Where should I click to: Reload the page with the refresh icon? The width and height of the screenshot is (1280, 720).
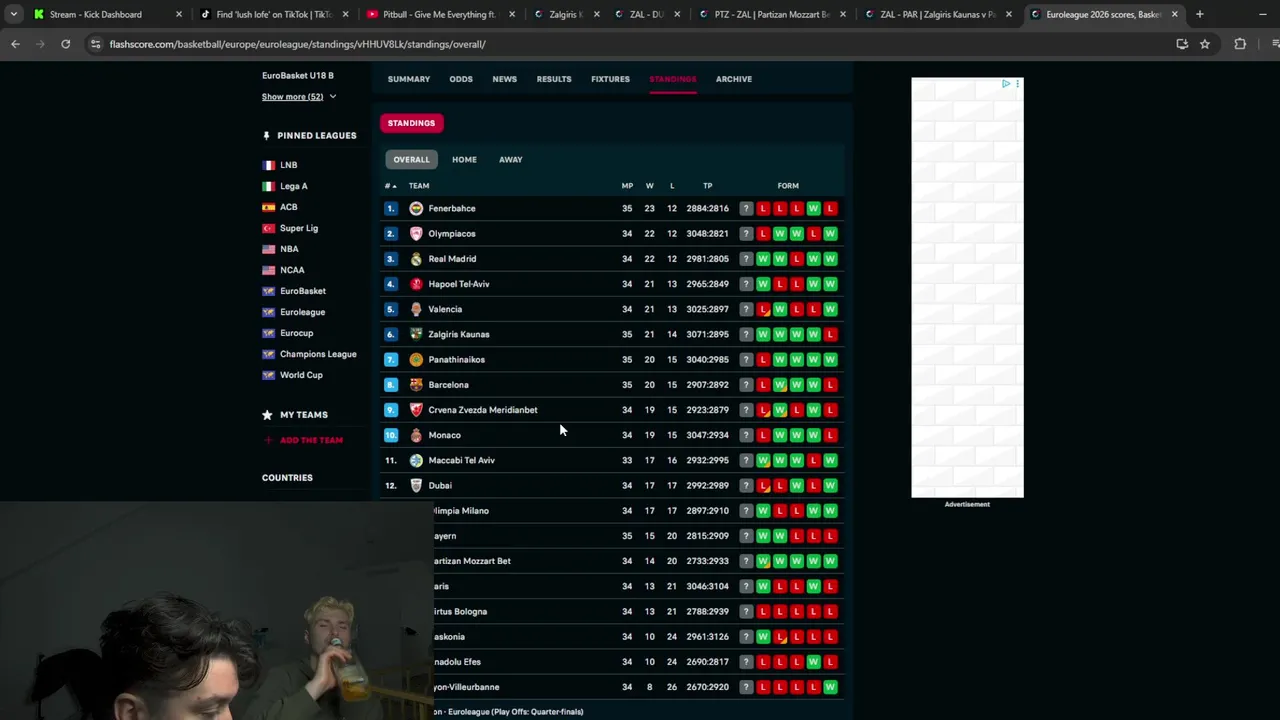[x=65, y=44]
